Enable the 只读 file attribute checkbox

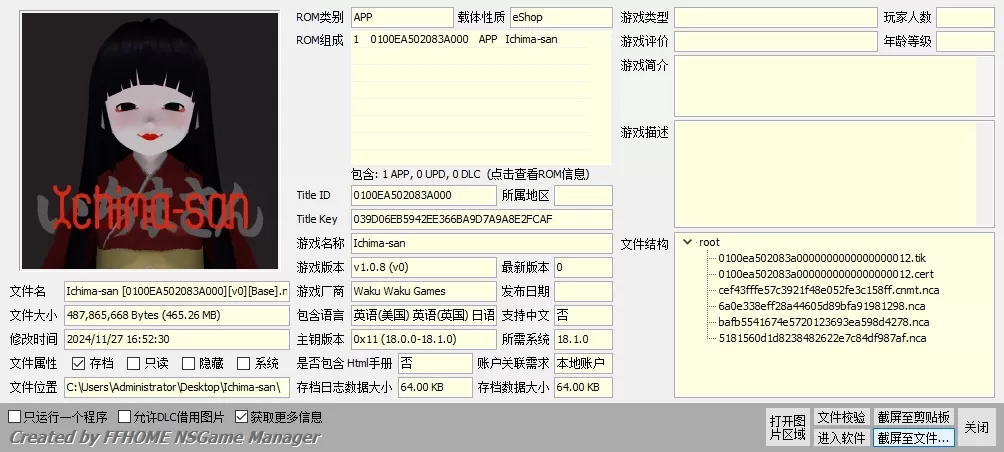[x=134, y=364]
